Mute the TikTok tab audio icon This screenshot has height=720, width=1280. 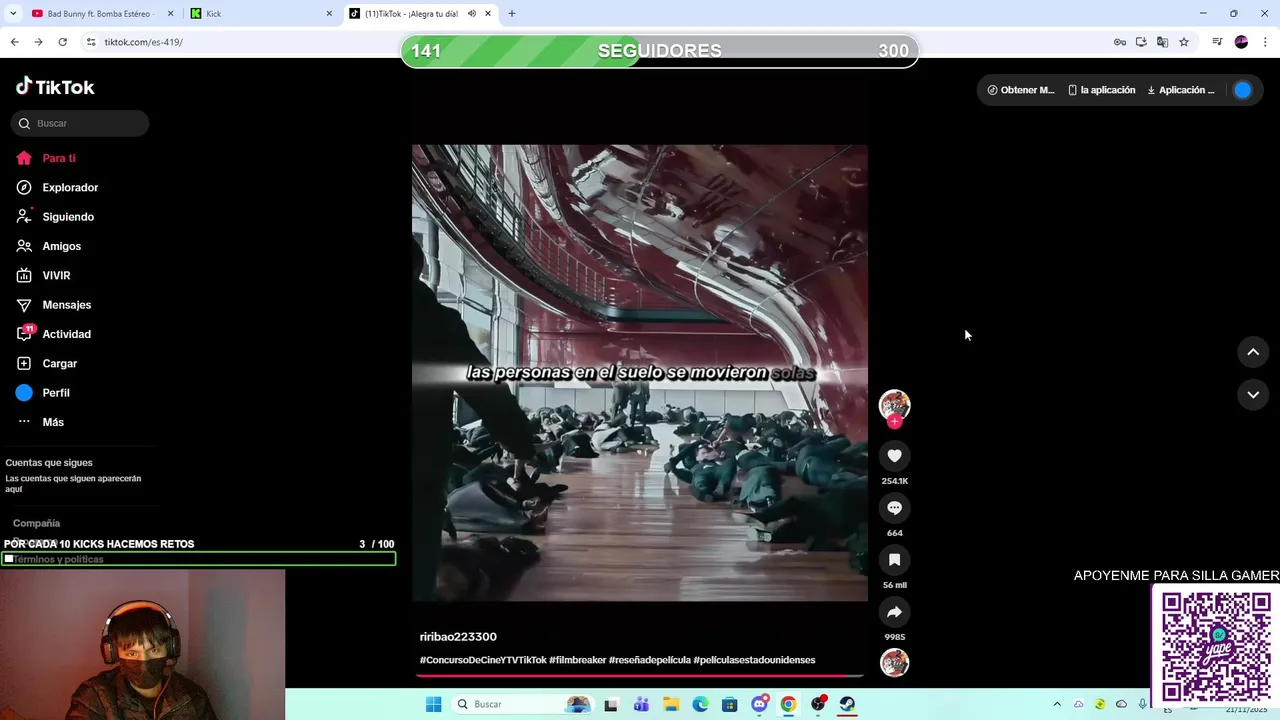(x=472, y=14)
